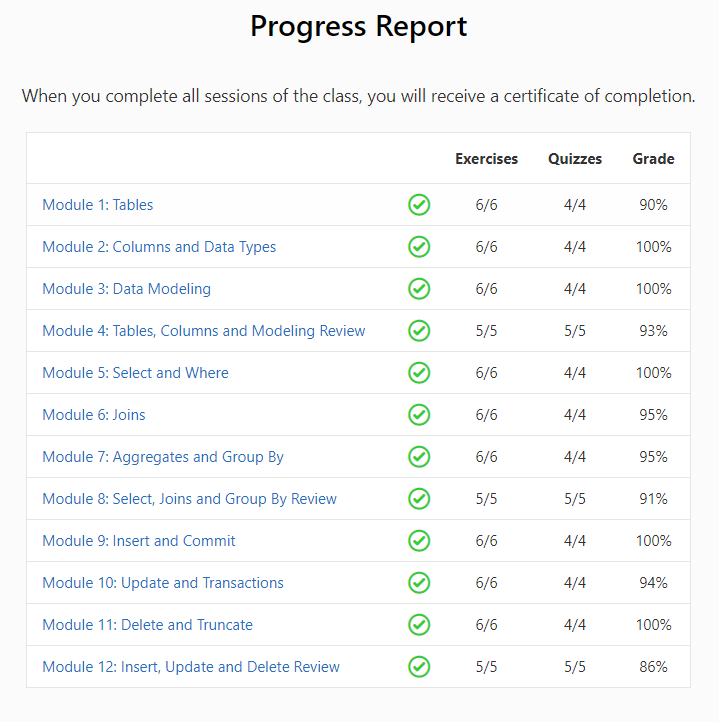This screenshot has width=719, height=722.
Task: Click the Quizzes column header
Action: pyautogui.click(x=575, y=159)
